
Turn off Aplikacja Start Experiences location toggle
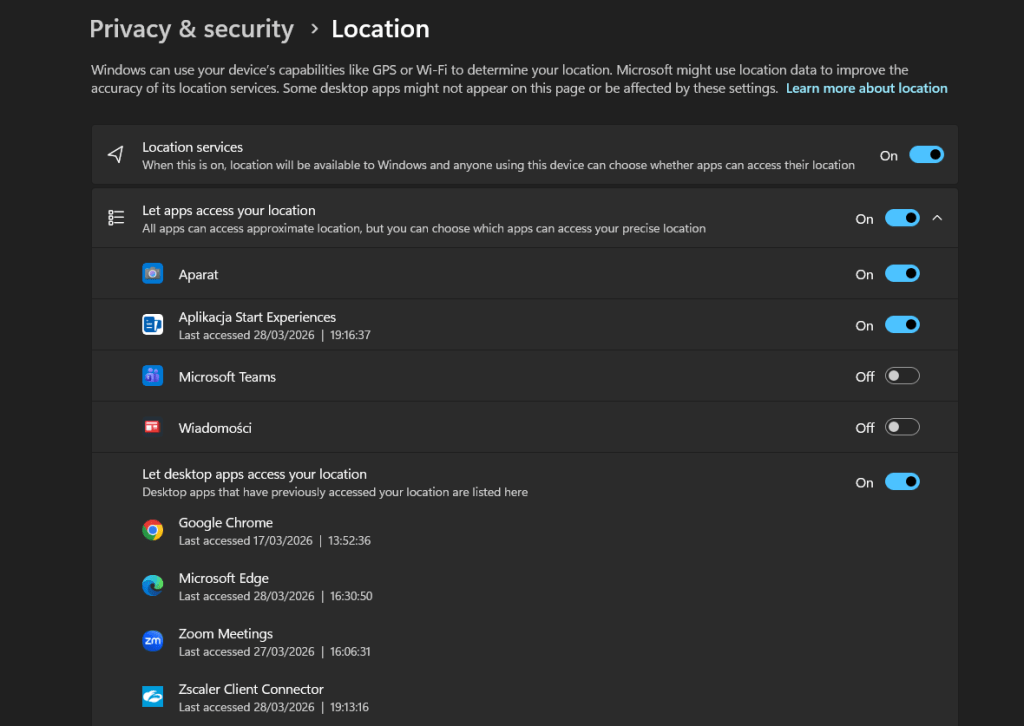(902, 325)
